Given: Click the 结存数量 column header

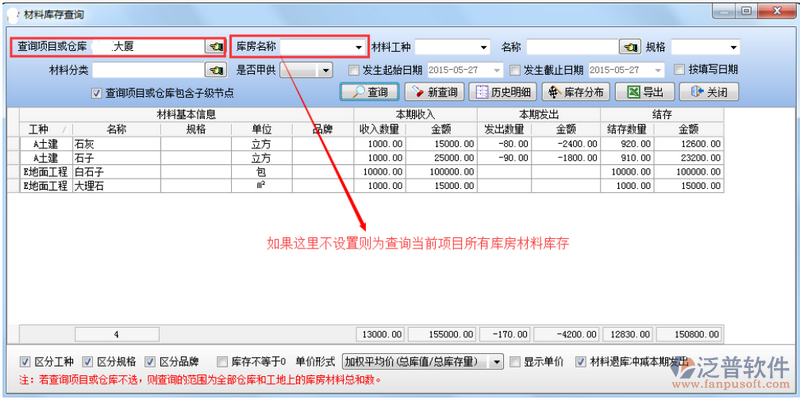Looking at the screenshot, I should [629, 129].
